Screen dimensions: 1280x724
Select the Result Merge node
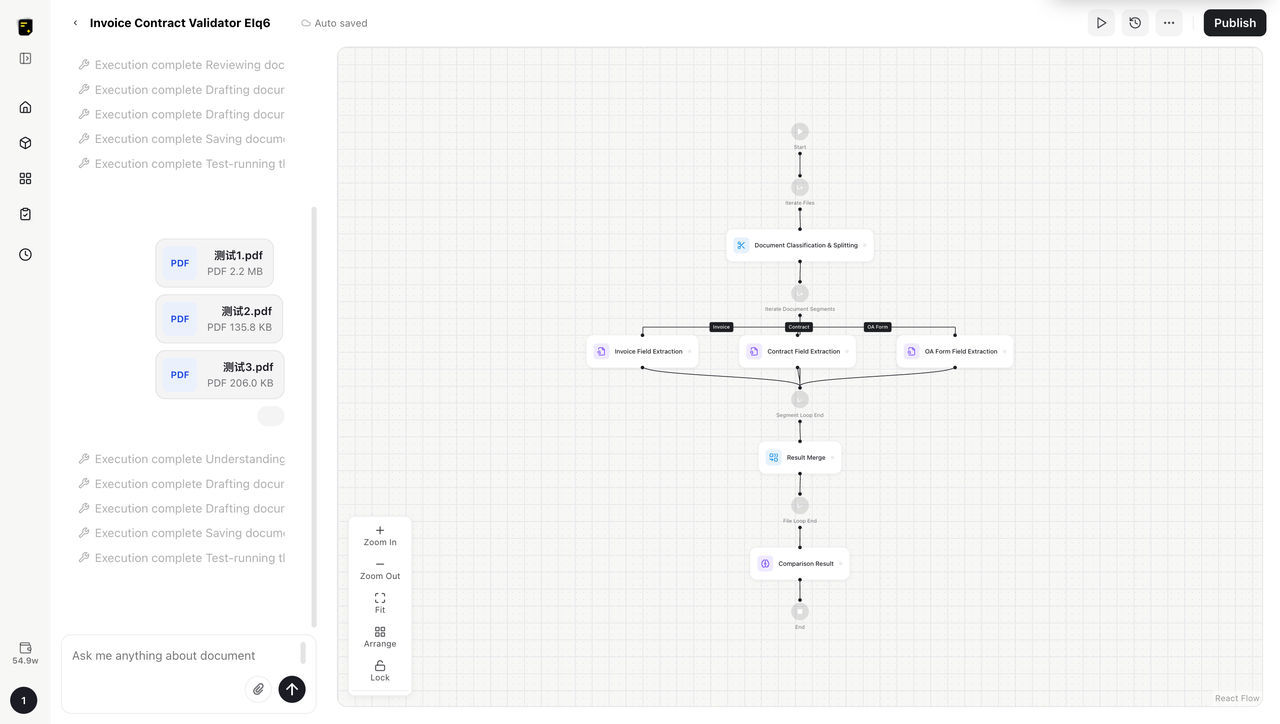pyautogui.click(x=800, y=457)
